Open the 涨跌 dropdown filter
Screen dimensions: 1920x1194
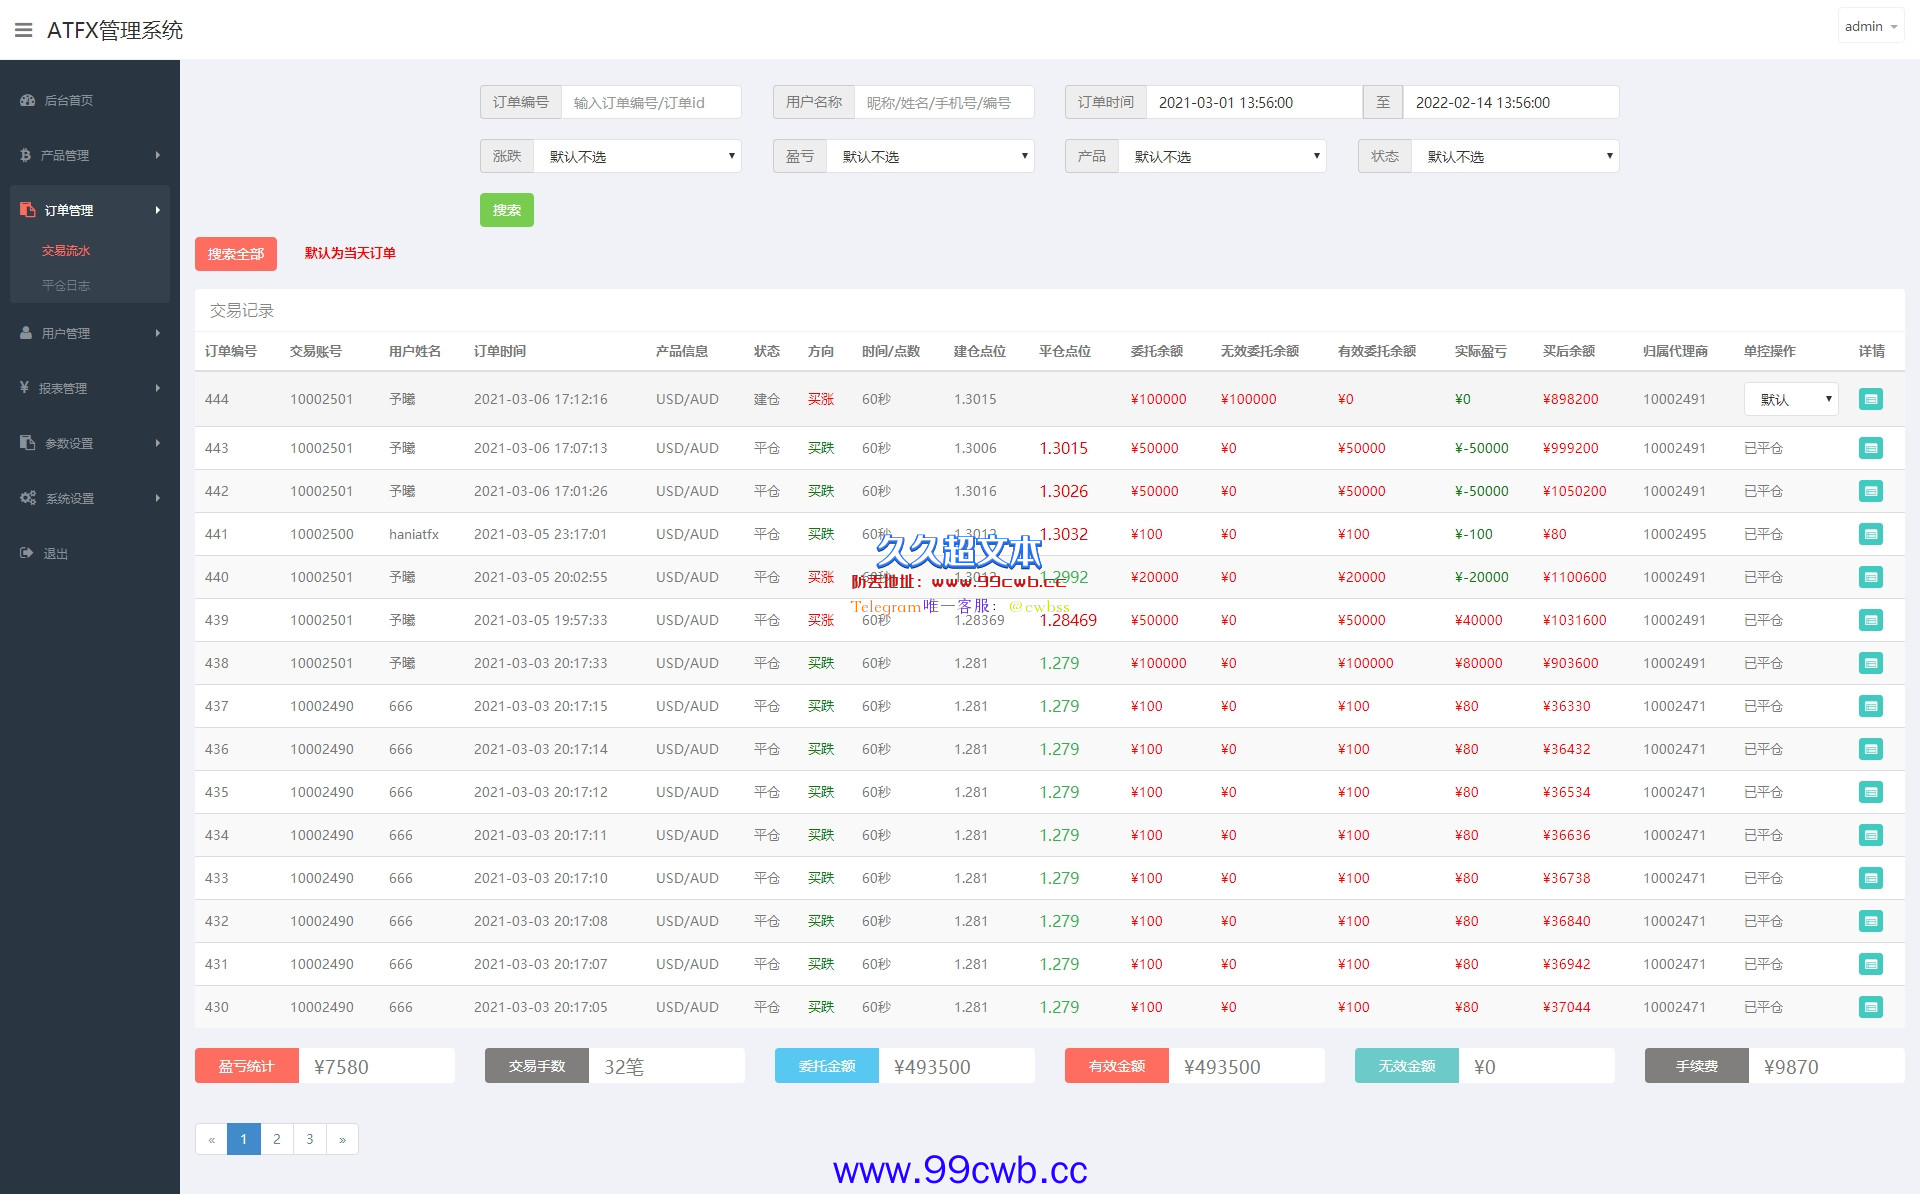(638, 156)
